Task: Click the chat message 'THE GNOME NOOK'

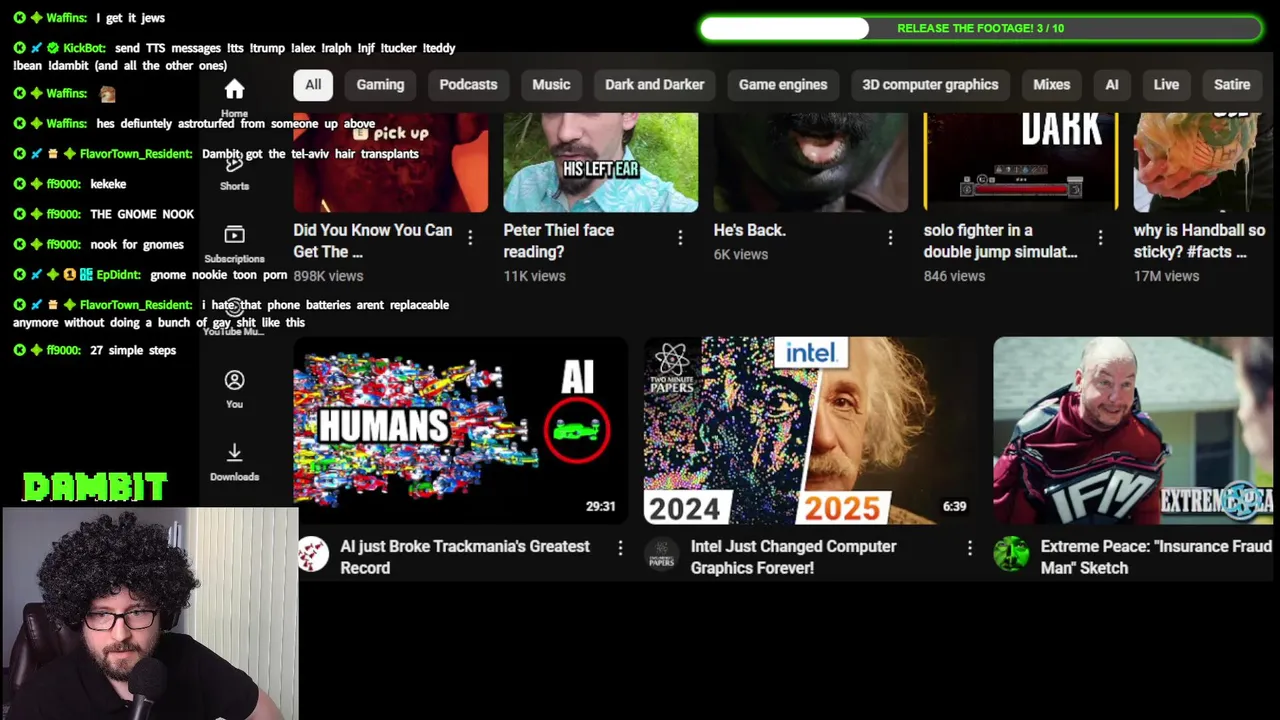Action: tap(142, 214)
